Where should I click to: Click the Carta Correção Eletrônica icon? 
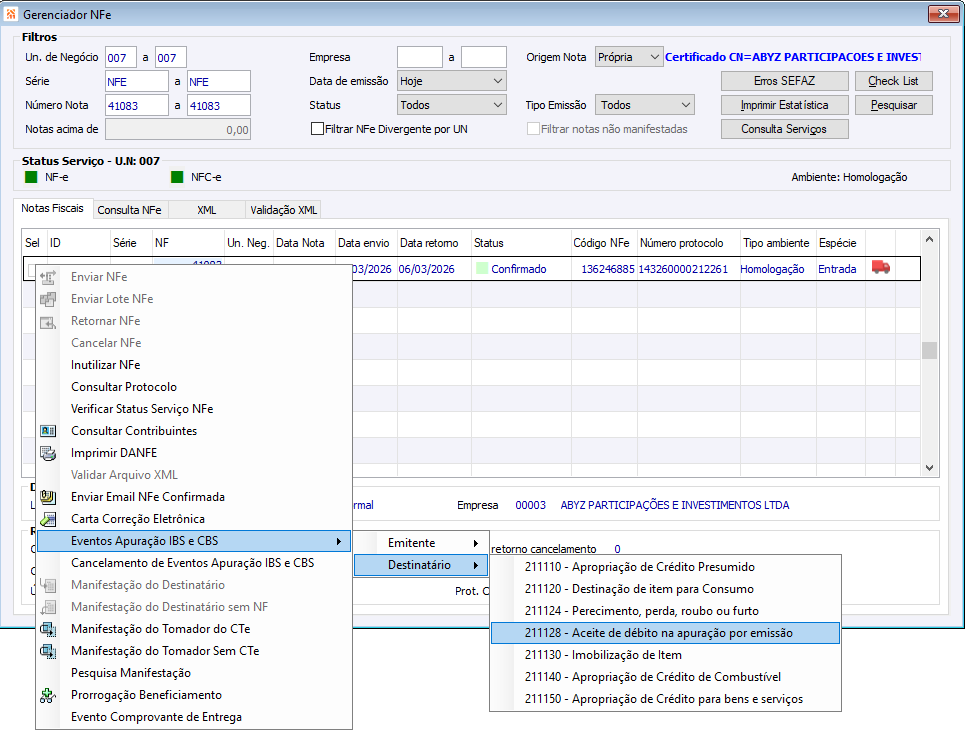pyautogui.click(x=48, y=519)
